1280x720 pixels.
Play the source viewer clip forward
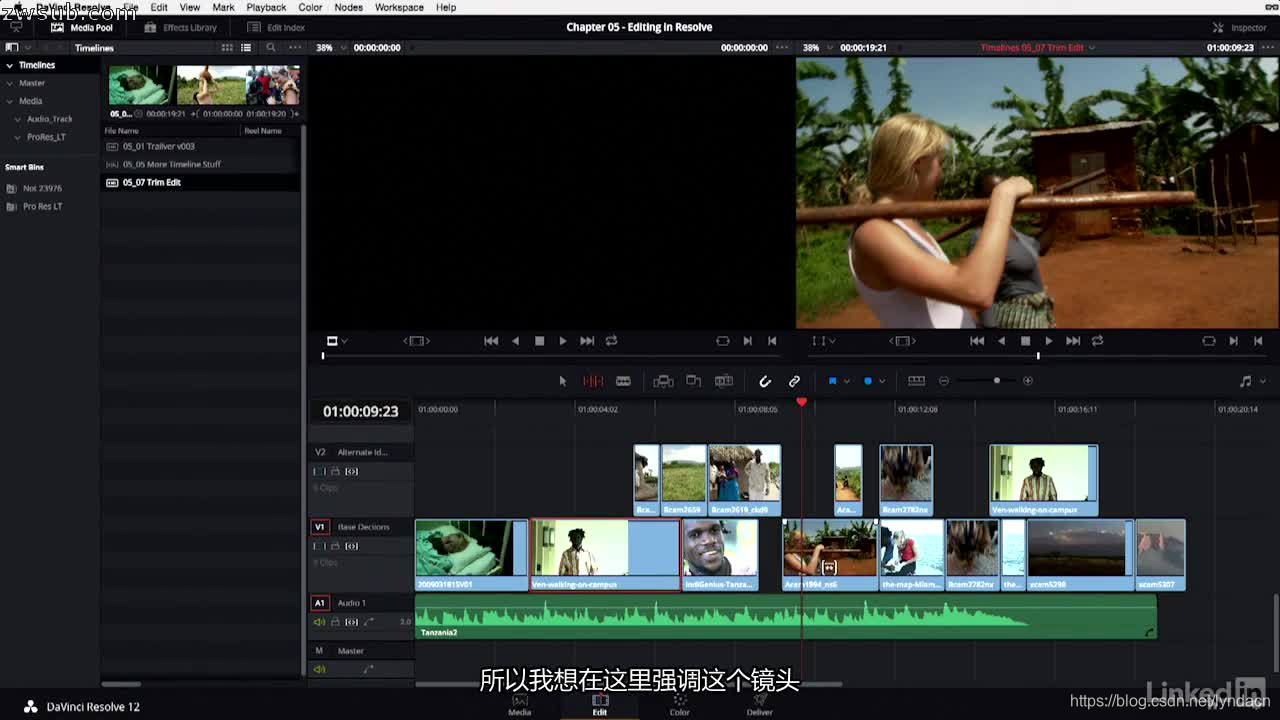[563, 341]
